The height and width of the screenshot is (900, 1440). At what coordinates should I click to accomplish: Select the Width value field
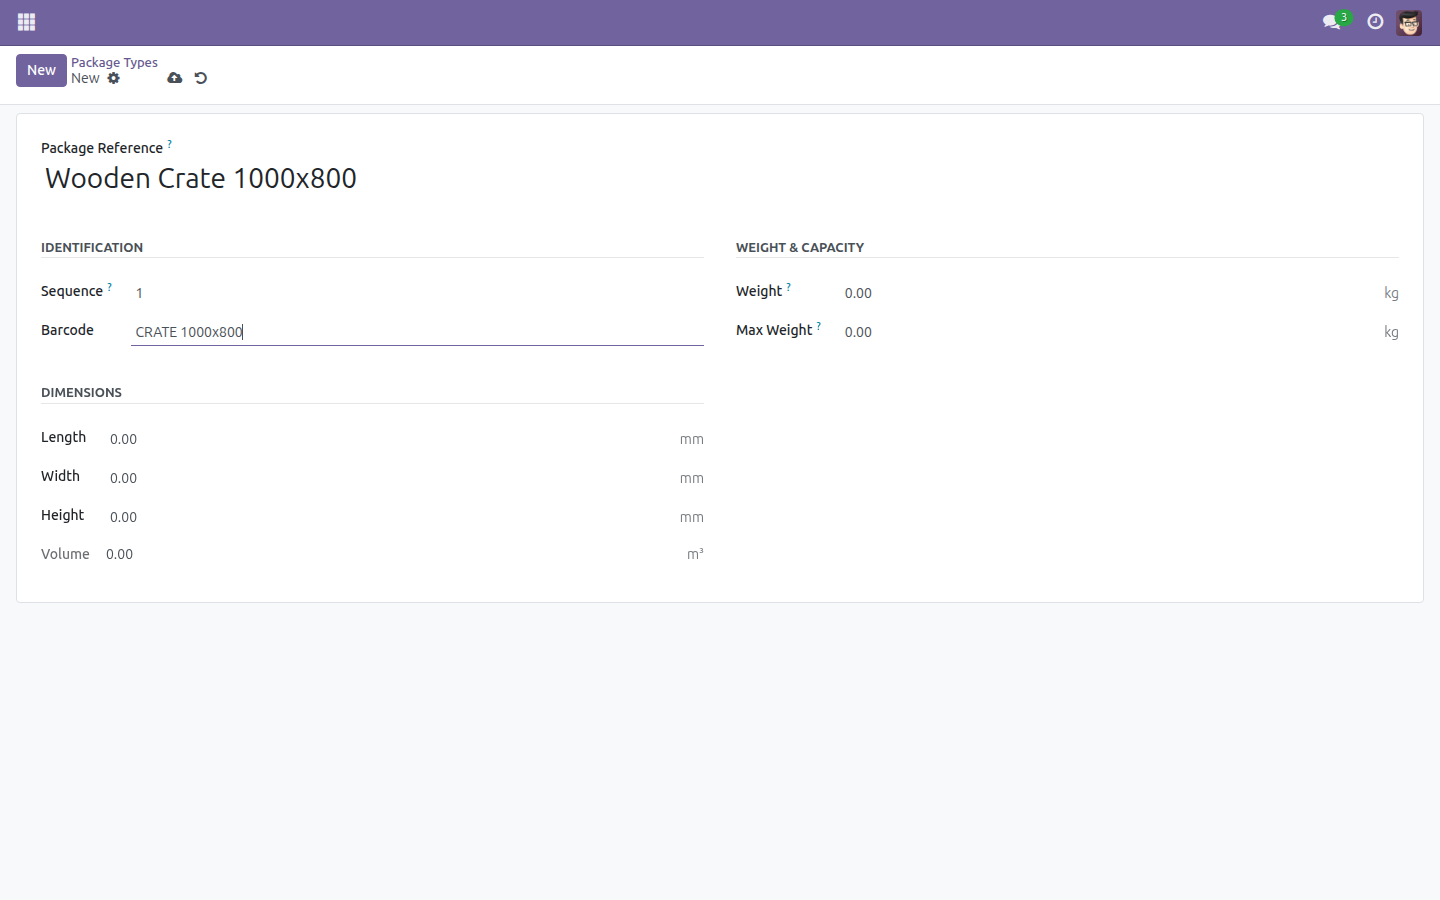point(388,478)
